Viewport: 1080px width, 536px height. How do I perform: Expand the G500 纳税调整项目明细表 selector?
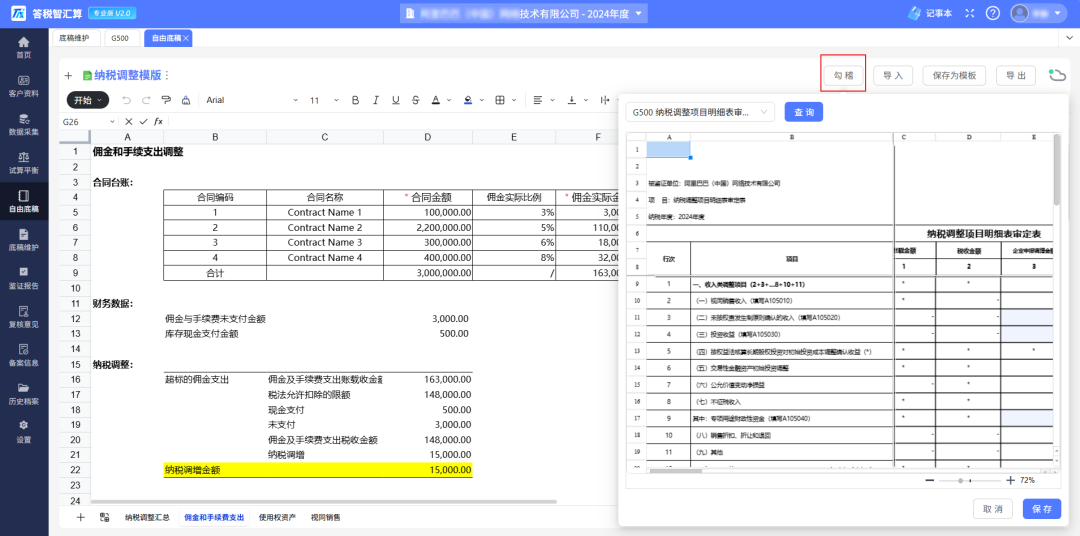point(700,113)
